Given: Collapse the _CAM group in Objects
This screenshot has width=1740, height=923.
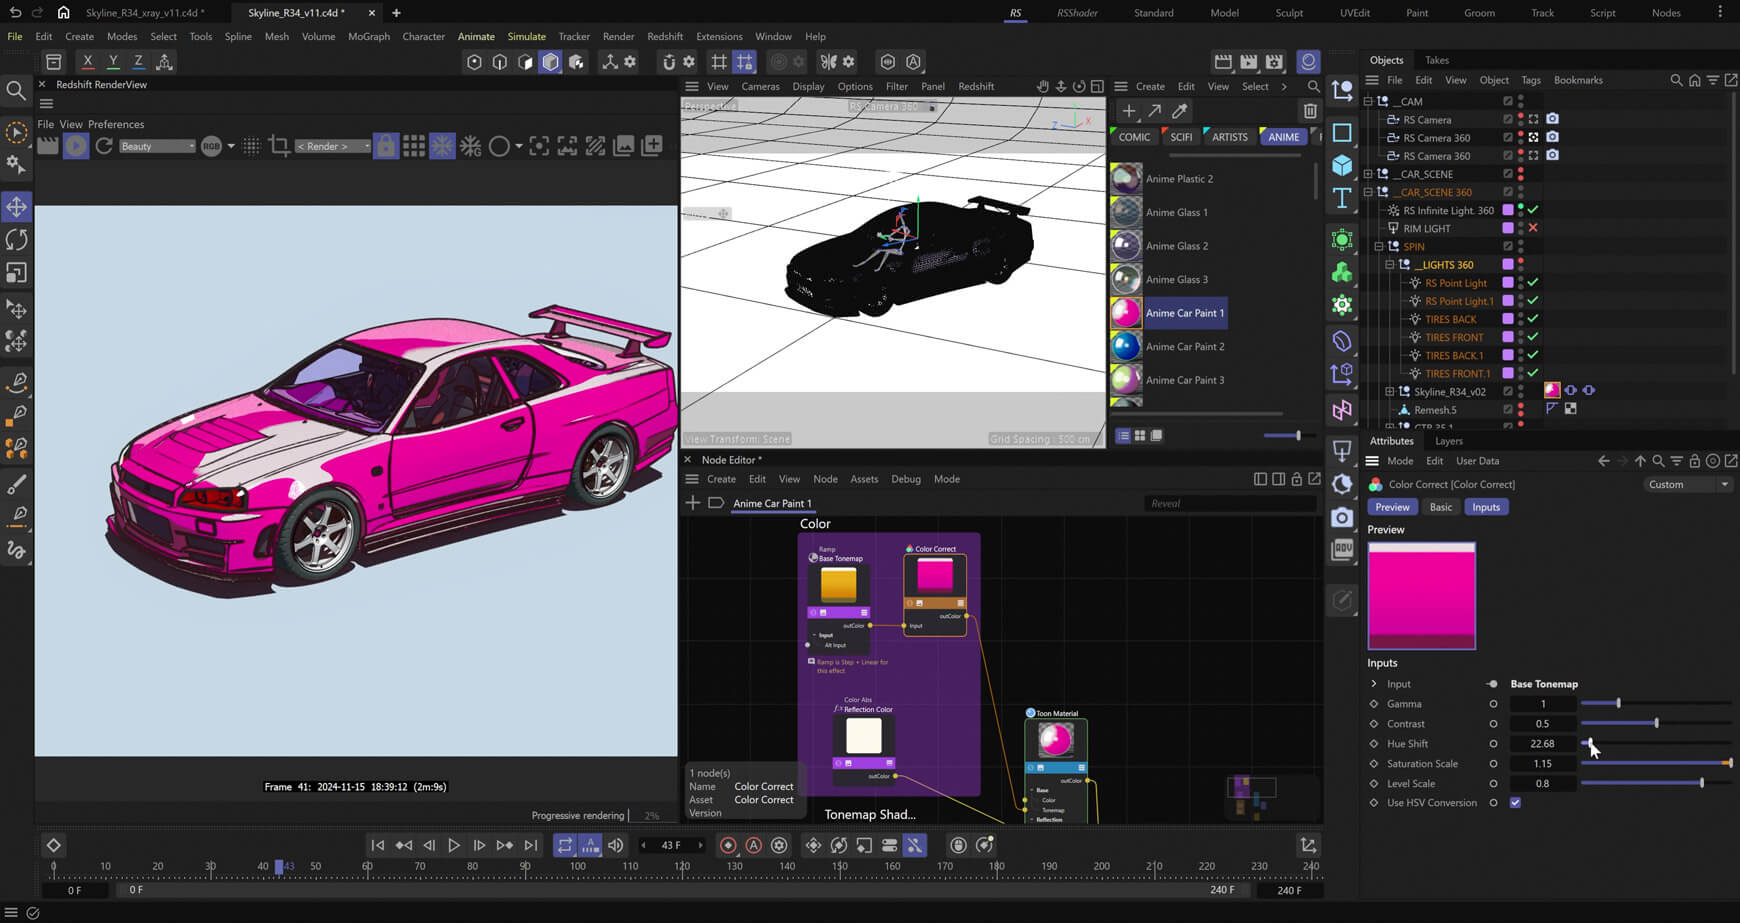Looking at the screenshot, I should point(1368,101).
